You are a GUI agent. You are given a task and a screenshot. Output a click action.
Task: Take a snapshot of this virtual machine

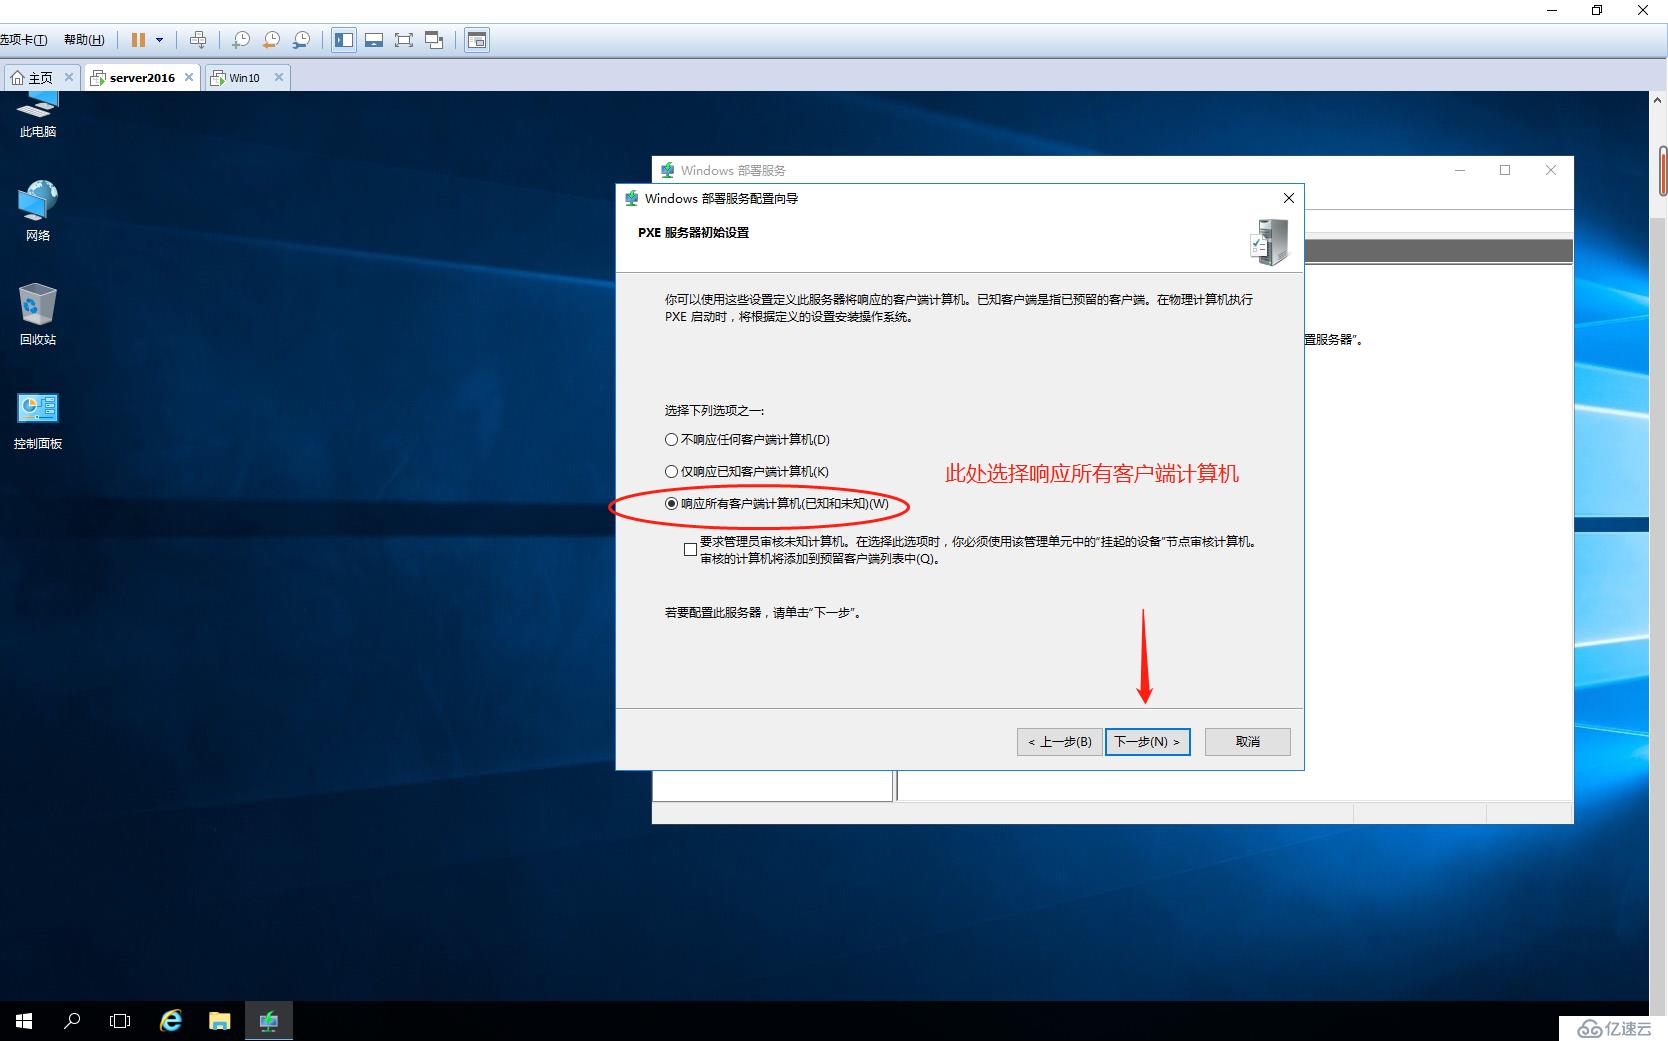click(x=241, y=40)
